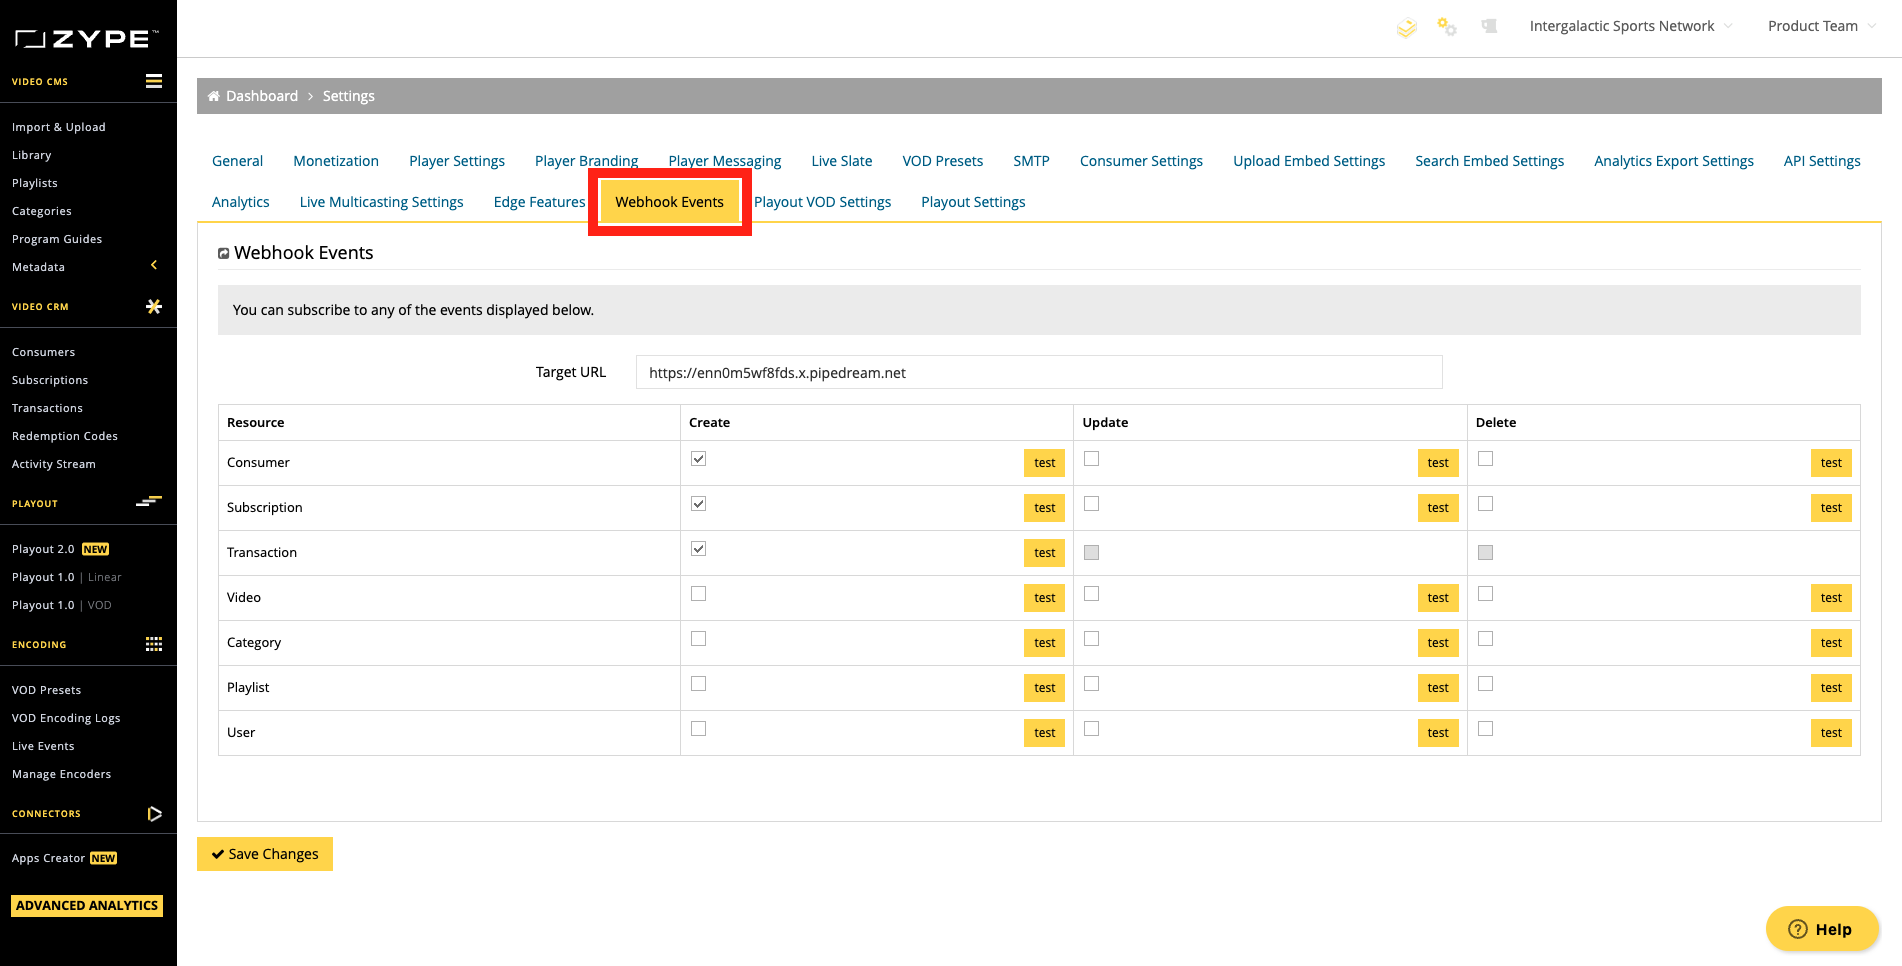Click the Zype logo
This screenshot has height=966, width=1902.
click(x=87, y=39)
